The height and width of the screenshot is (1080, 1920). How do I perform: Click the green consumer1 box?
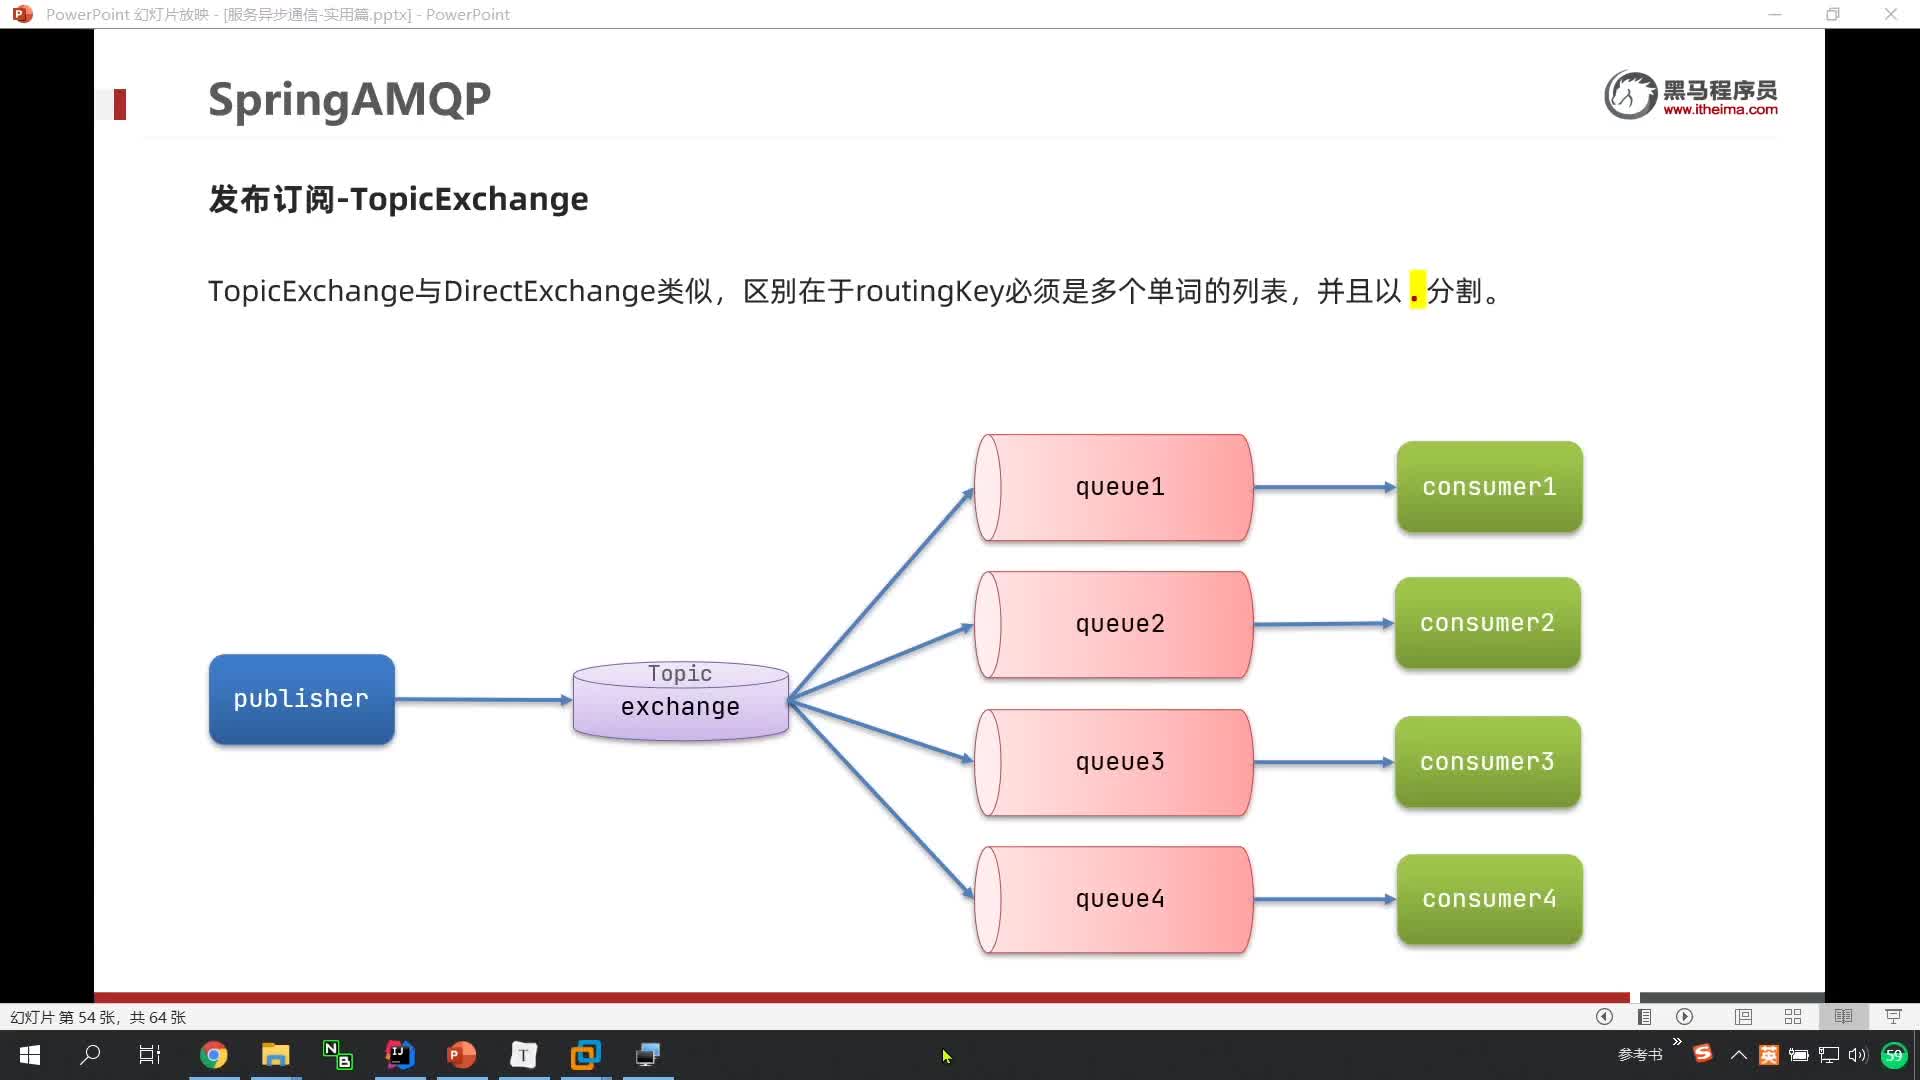click(1490, 487)
